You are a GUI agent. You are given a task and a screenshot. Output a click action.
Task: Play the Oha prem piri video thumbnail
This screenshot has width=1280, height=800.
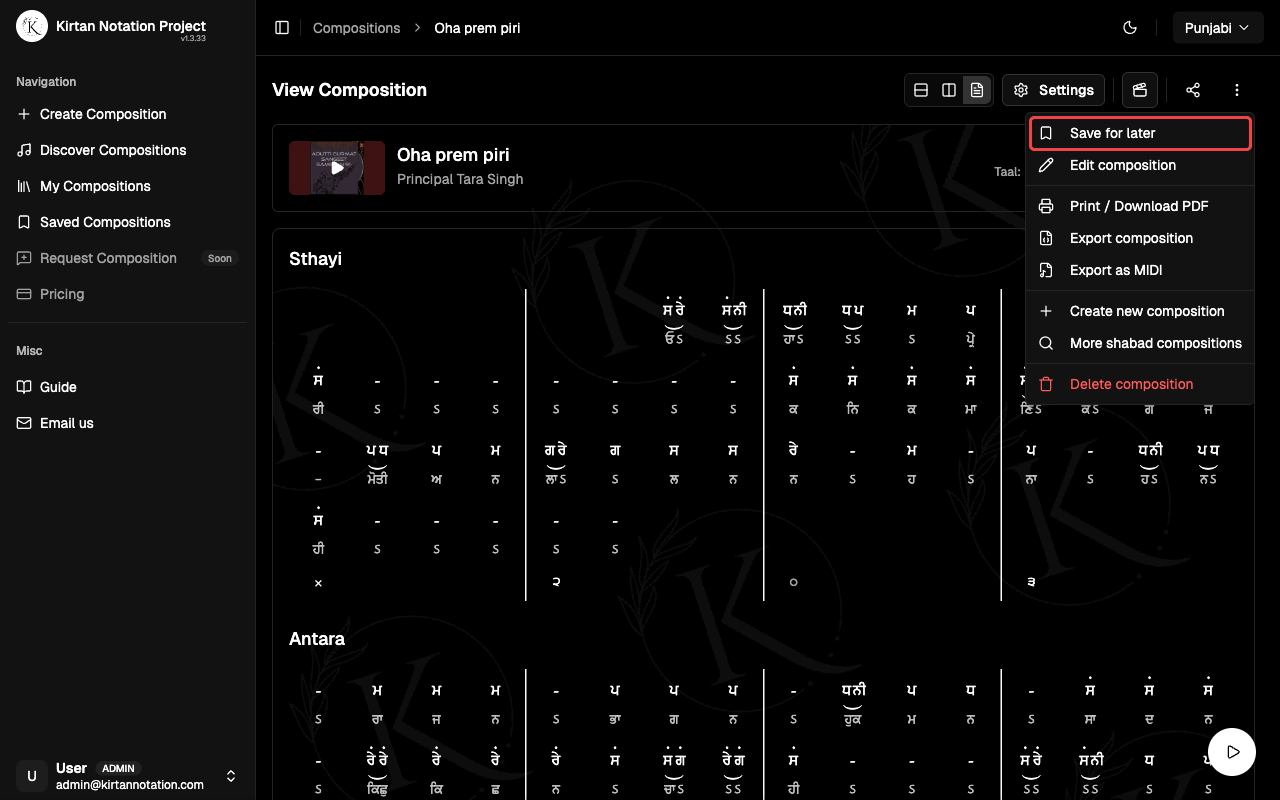pyautogui.click(x=336, y=167)
